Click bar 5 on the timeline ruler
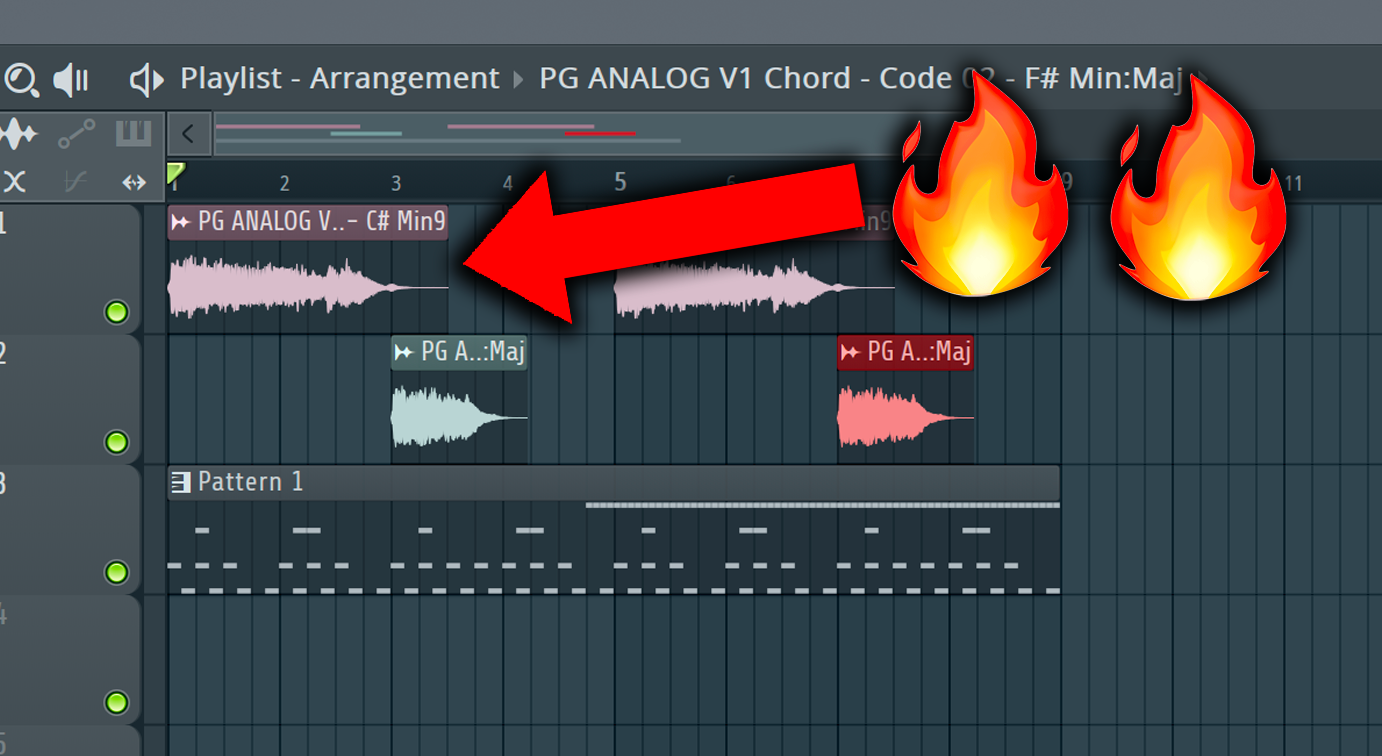Screen dimensions: 1382x756 click(x=620, y=182)
